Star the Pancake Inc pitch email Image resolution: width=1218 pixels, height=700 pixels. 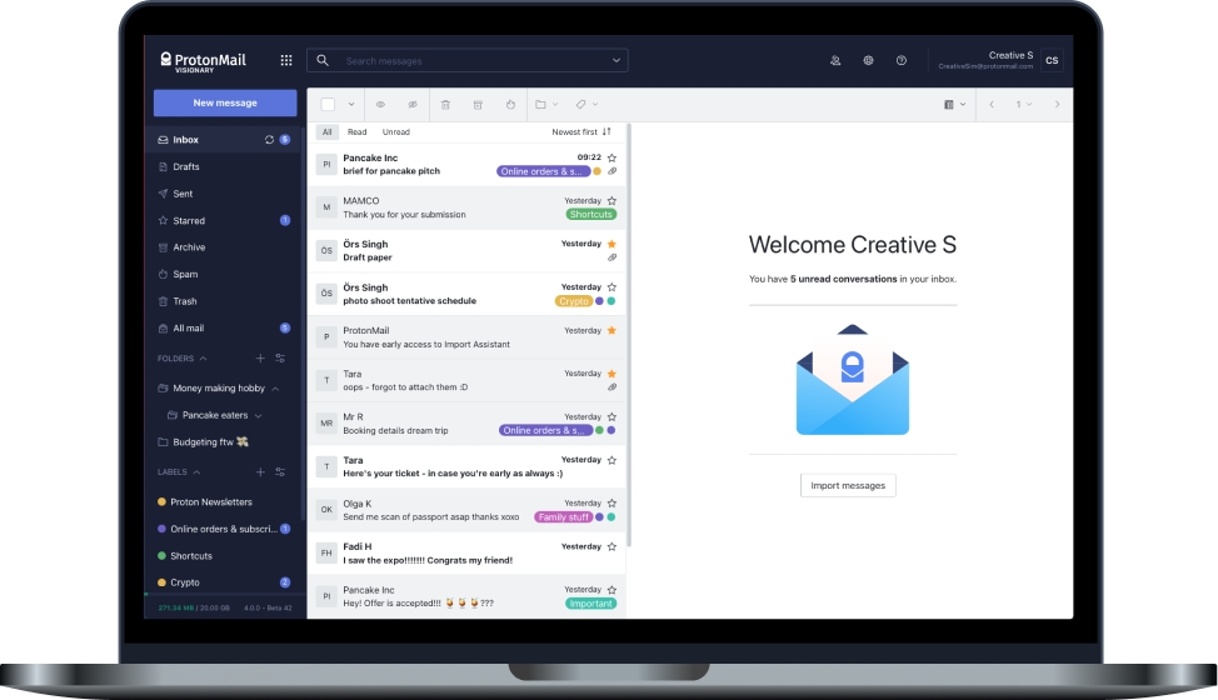coord(611,157)
